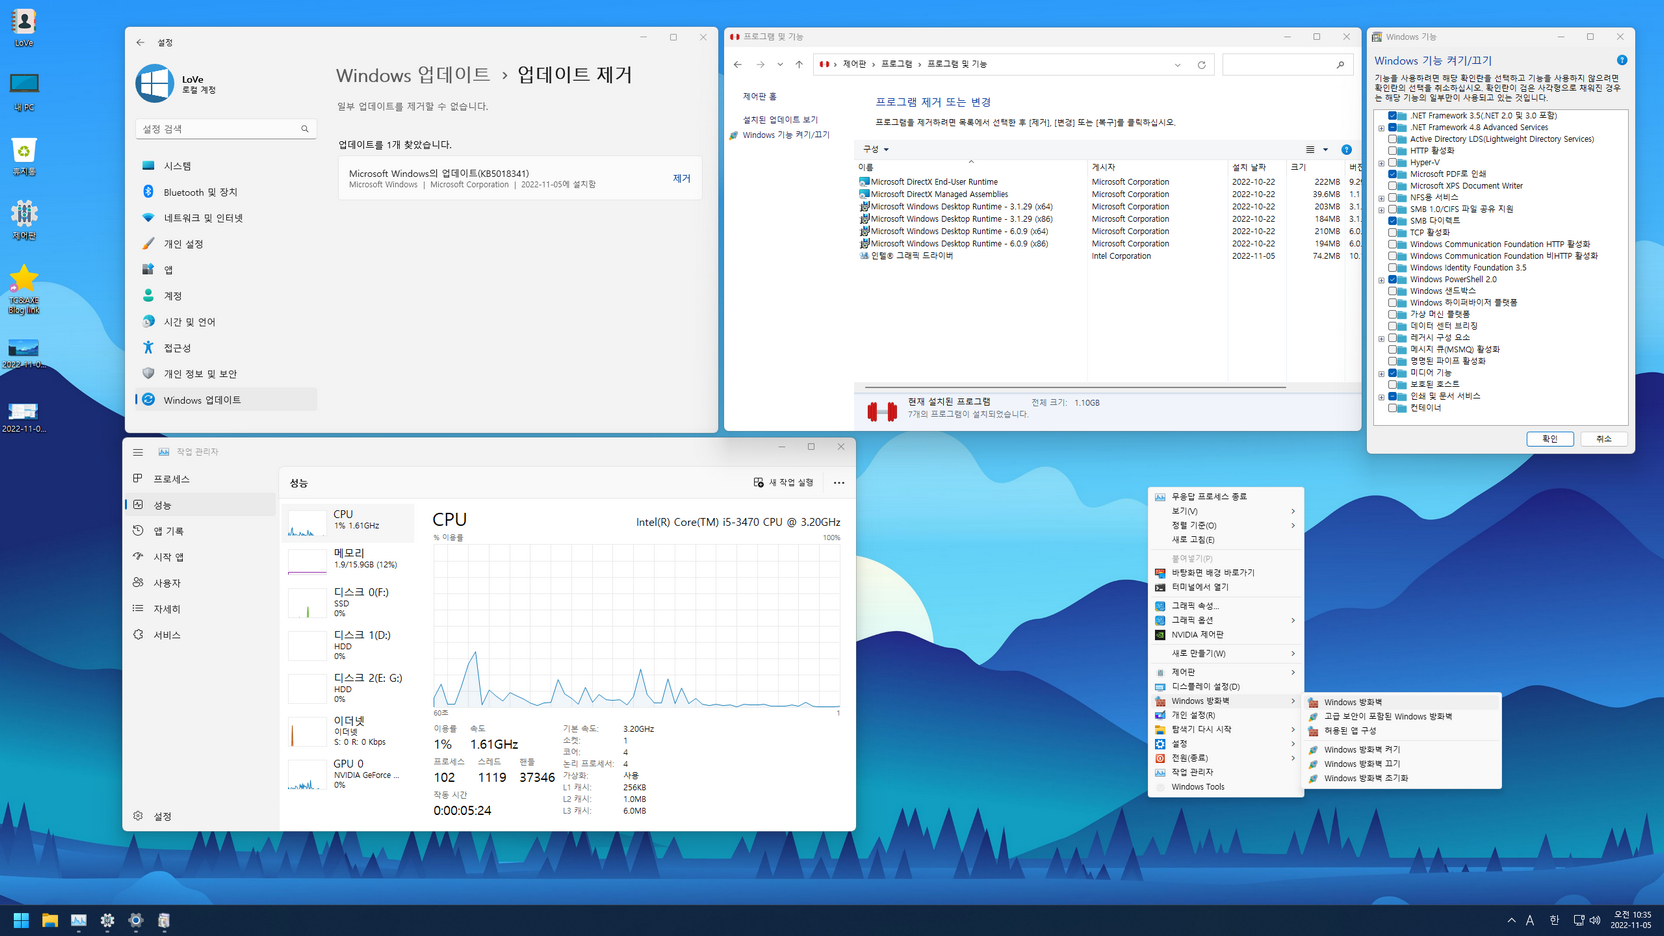Open Task Manager 설정 gear at bottom
1664x936 pixels.
[138, 816]
